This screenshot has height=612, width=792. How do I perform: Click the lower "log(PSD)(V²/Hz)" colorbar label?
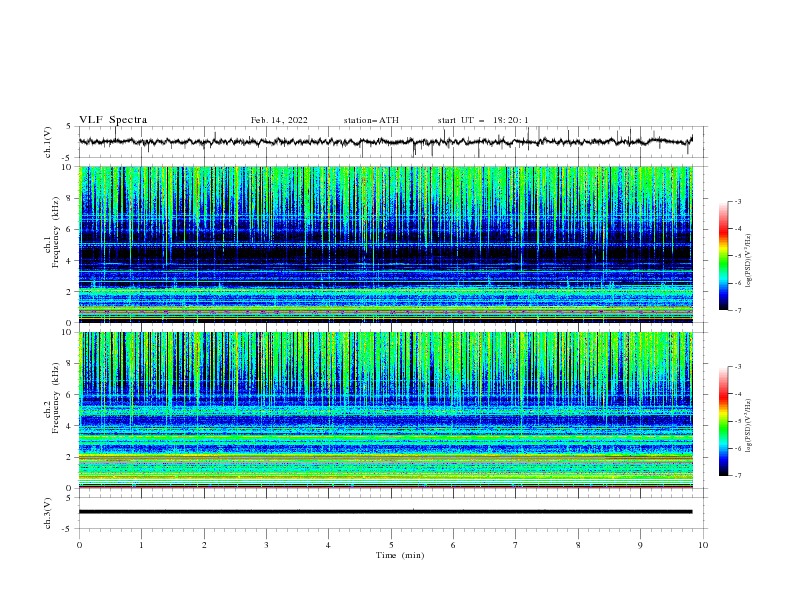click(748, 426)
